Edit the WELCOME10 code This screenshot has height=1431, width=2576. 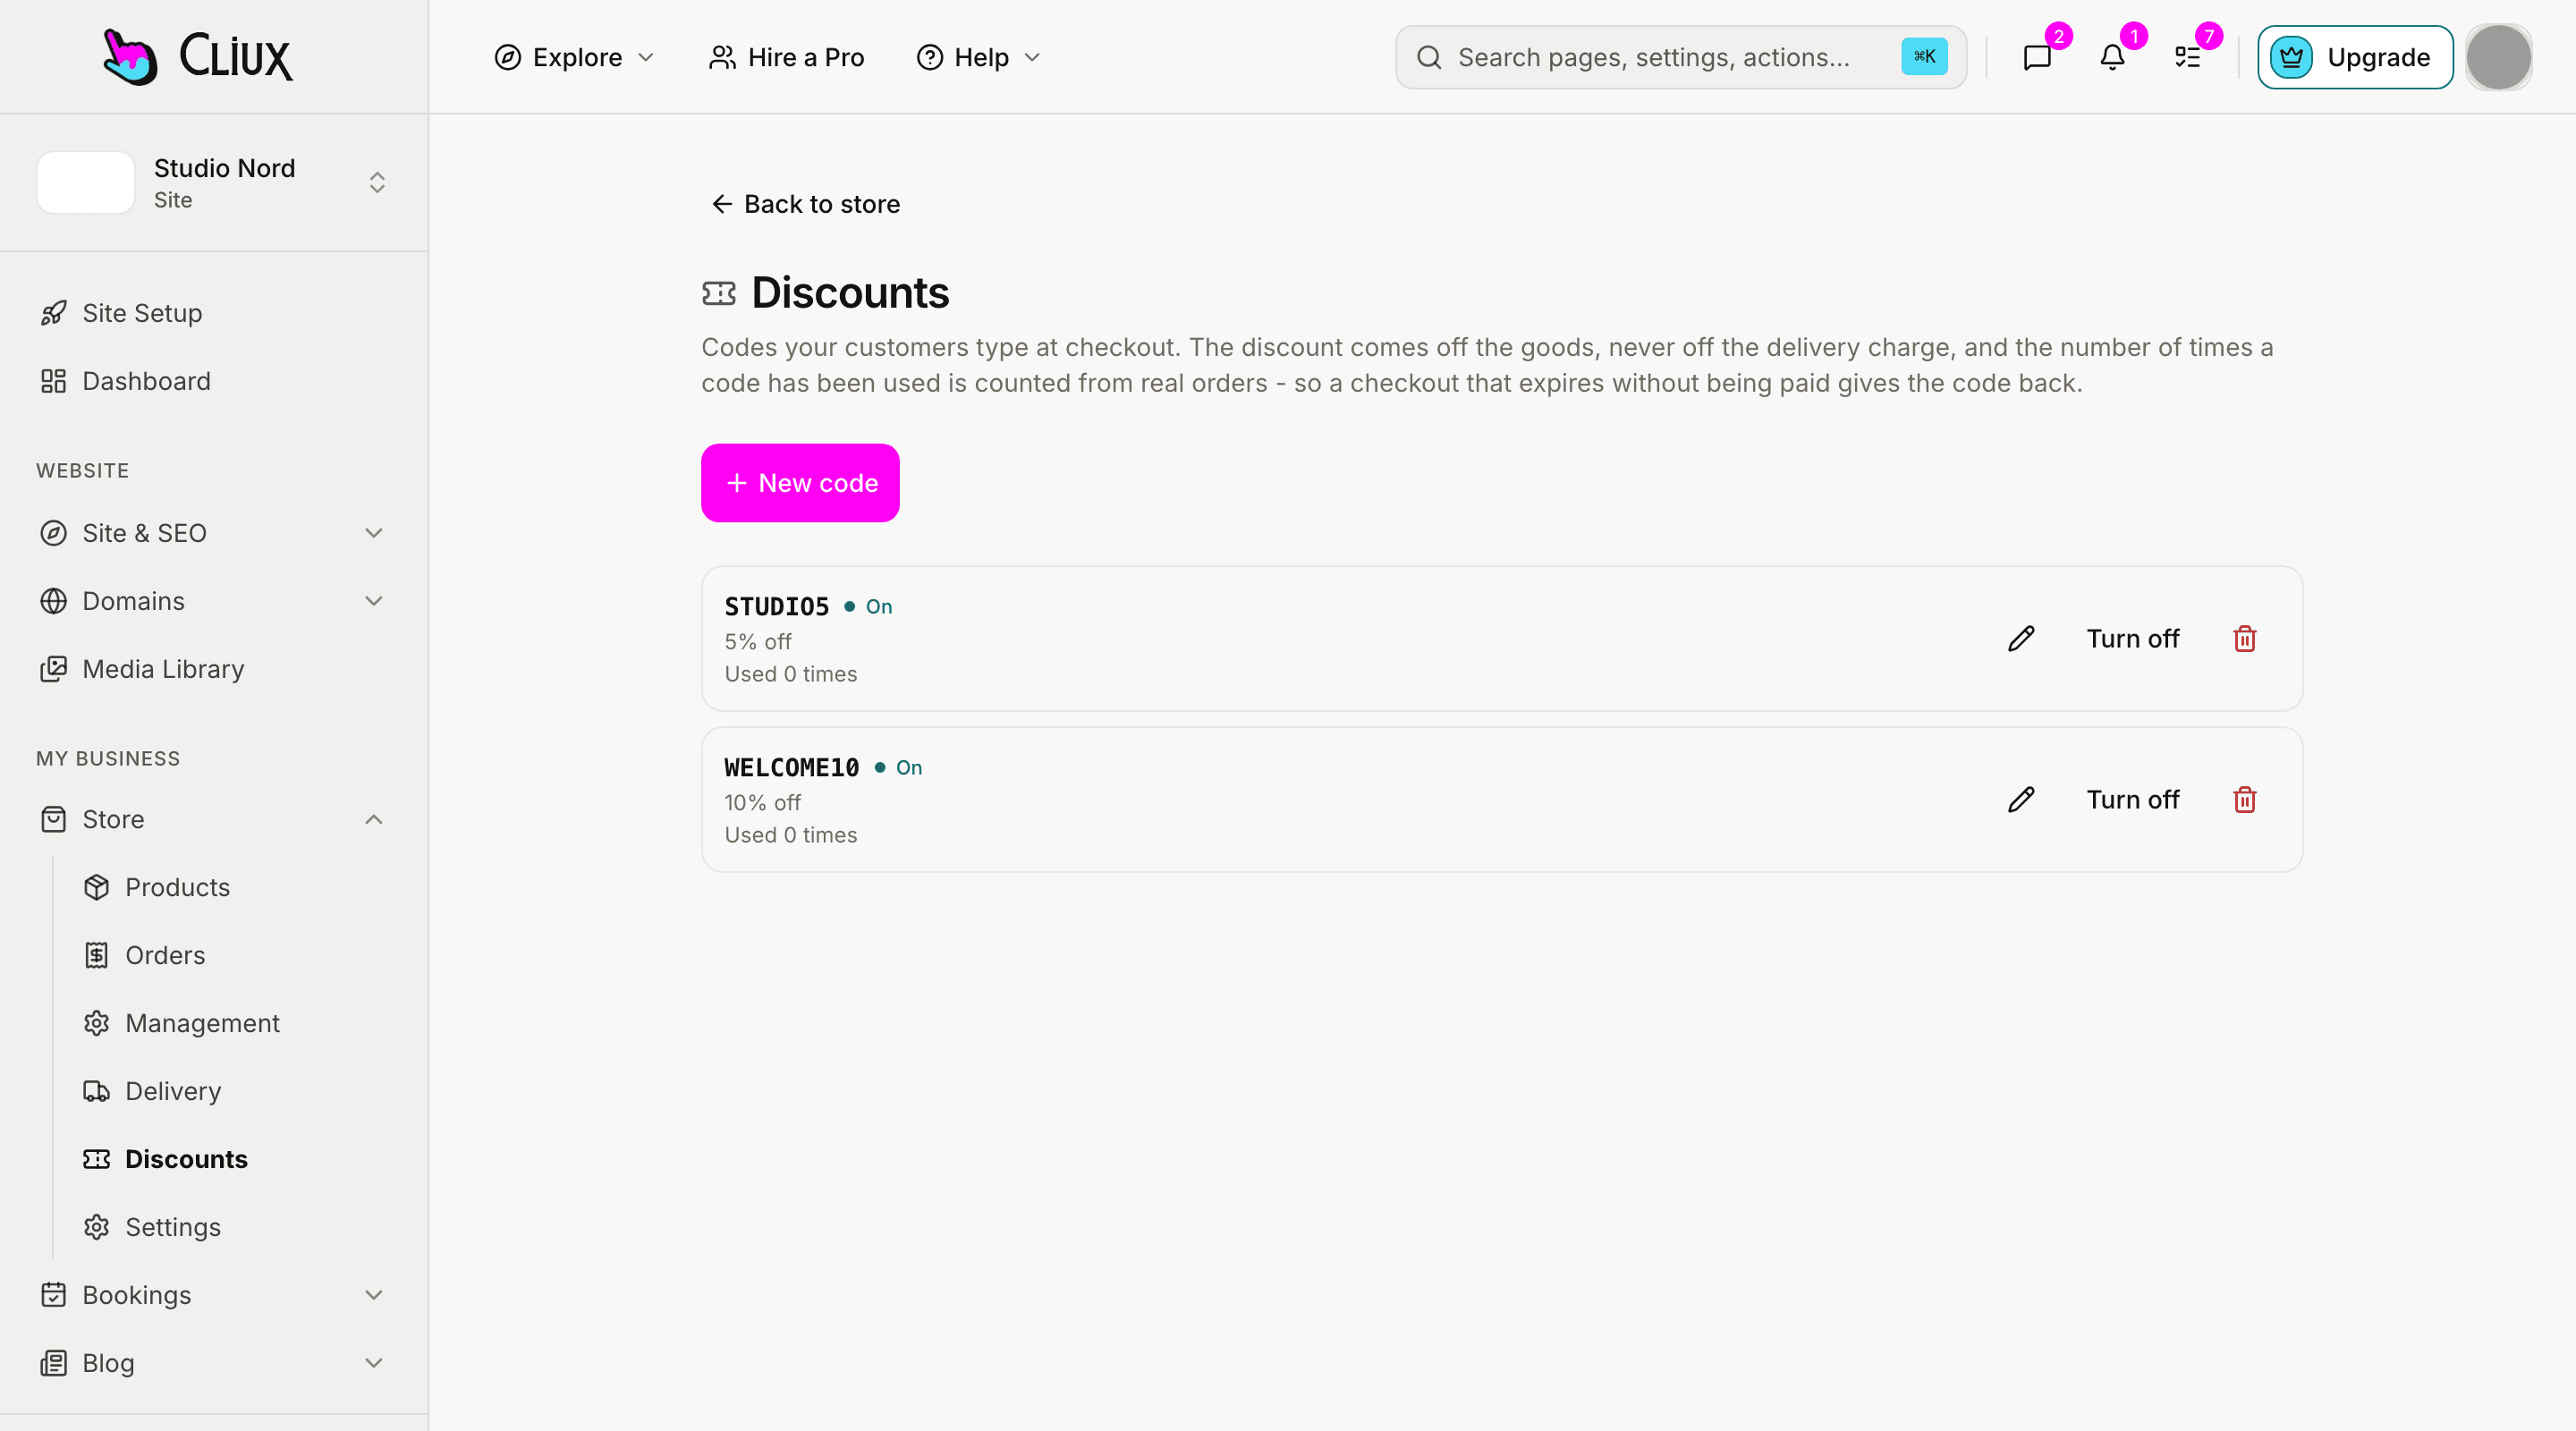2021,800
